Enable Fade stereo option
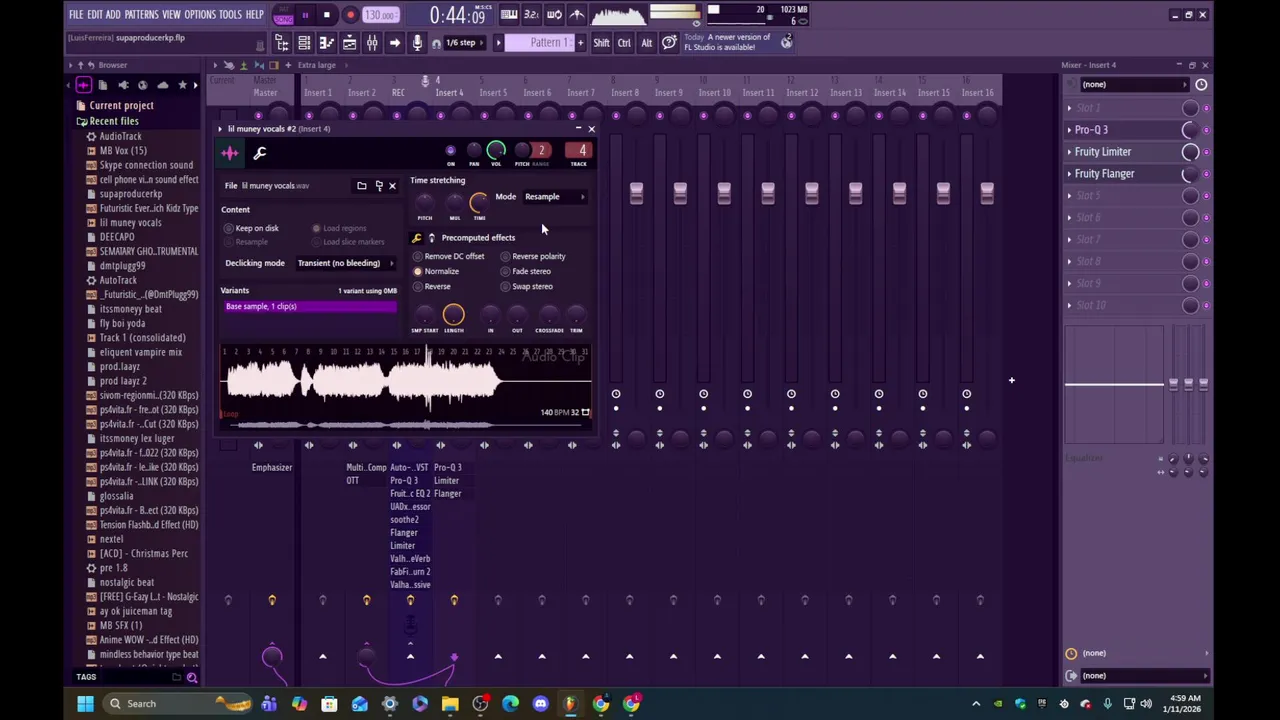Screen dimensions: 1280x720 coord(526,271)
